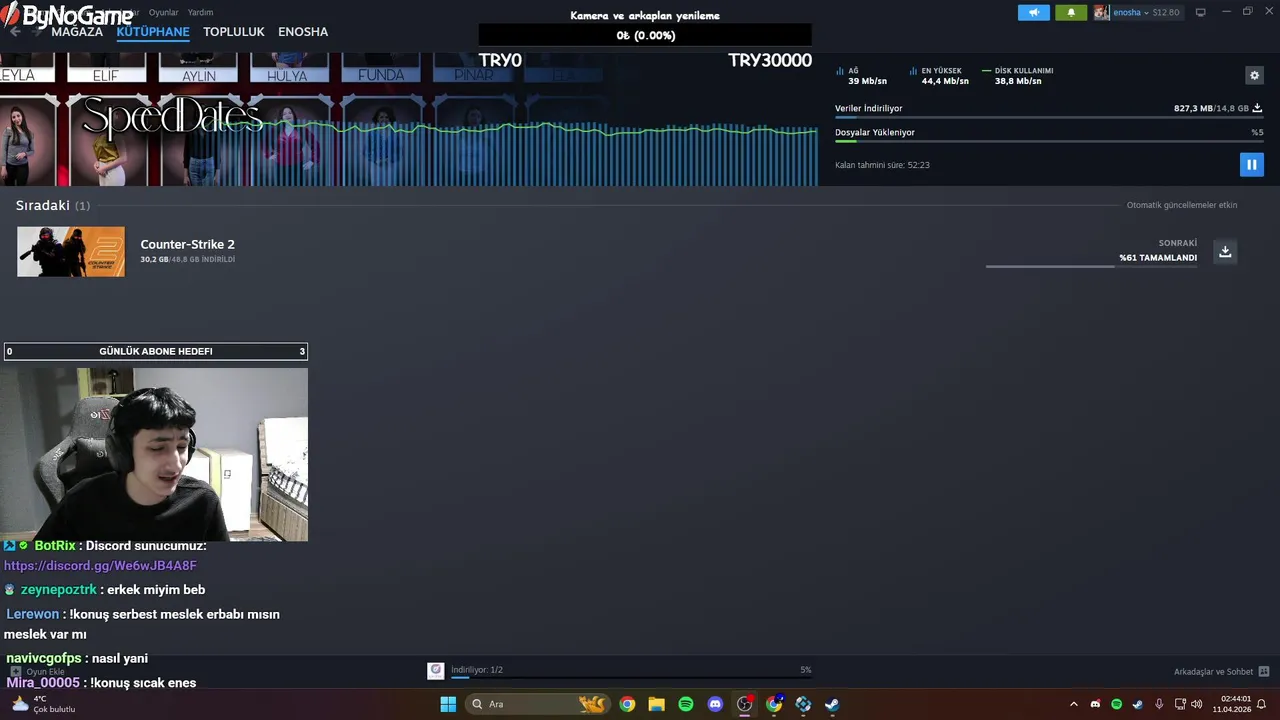Open the Windows Start menu
1280x720 pixels.
point(448,704)
